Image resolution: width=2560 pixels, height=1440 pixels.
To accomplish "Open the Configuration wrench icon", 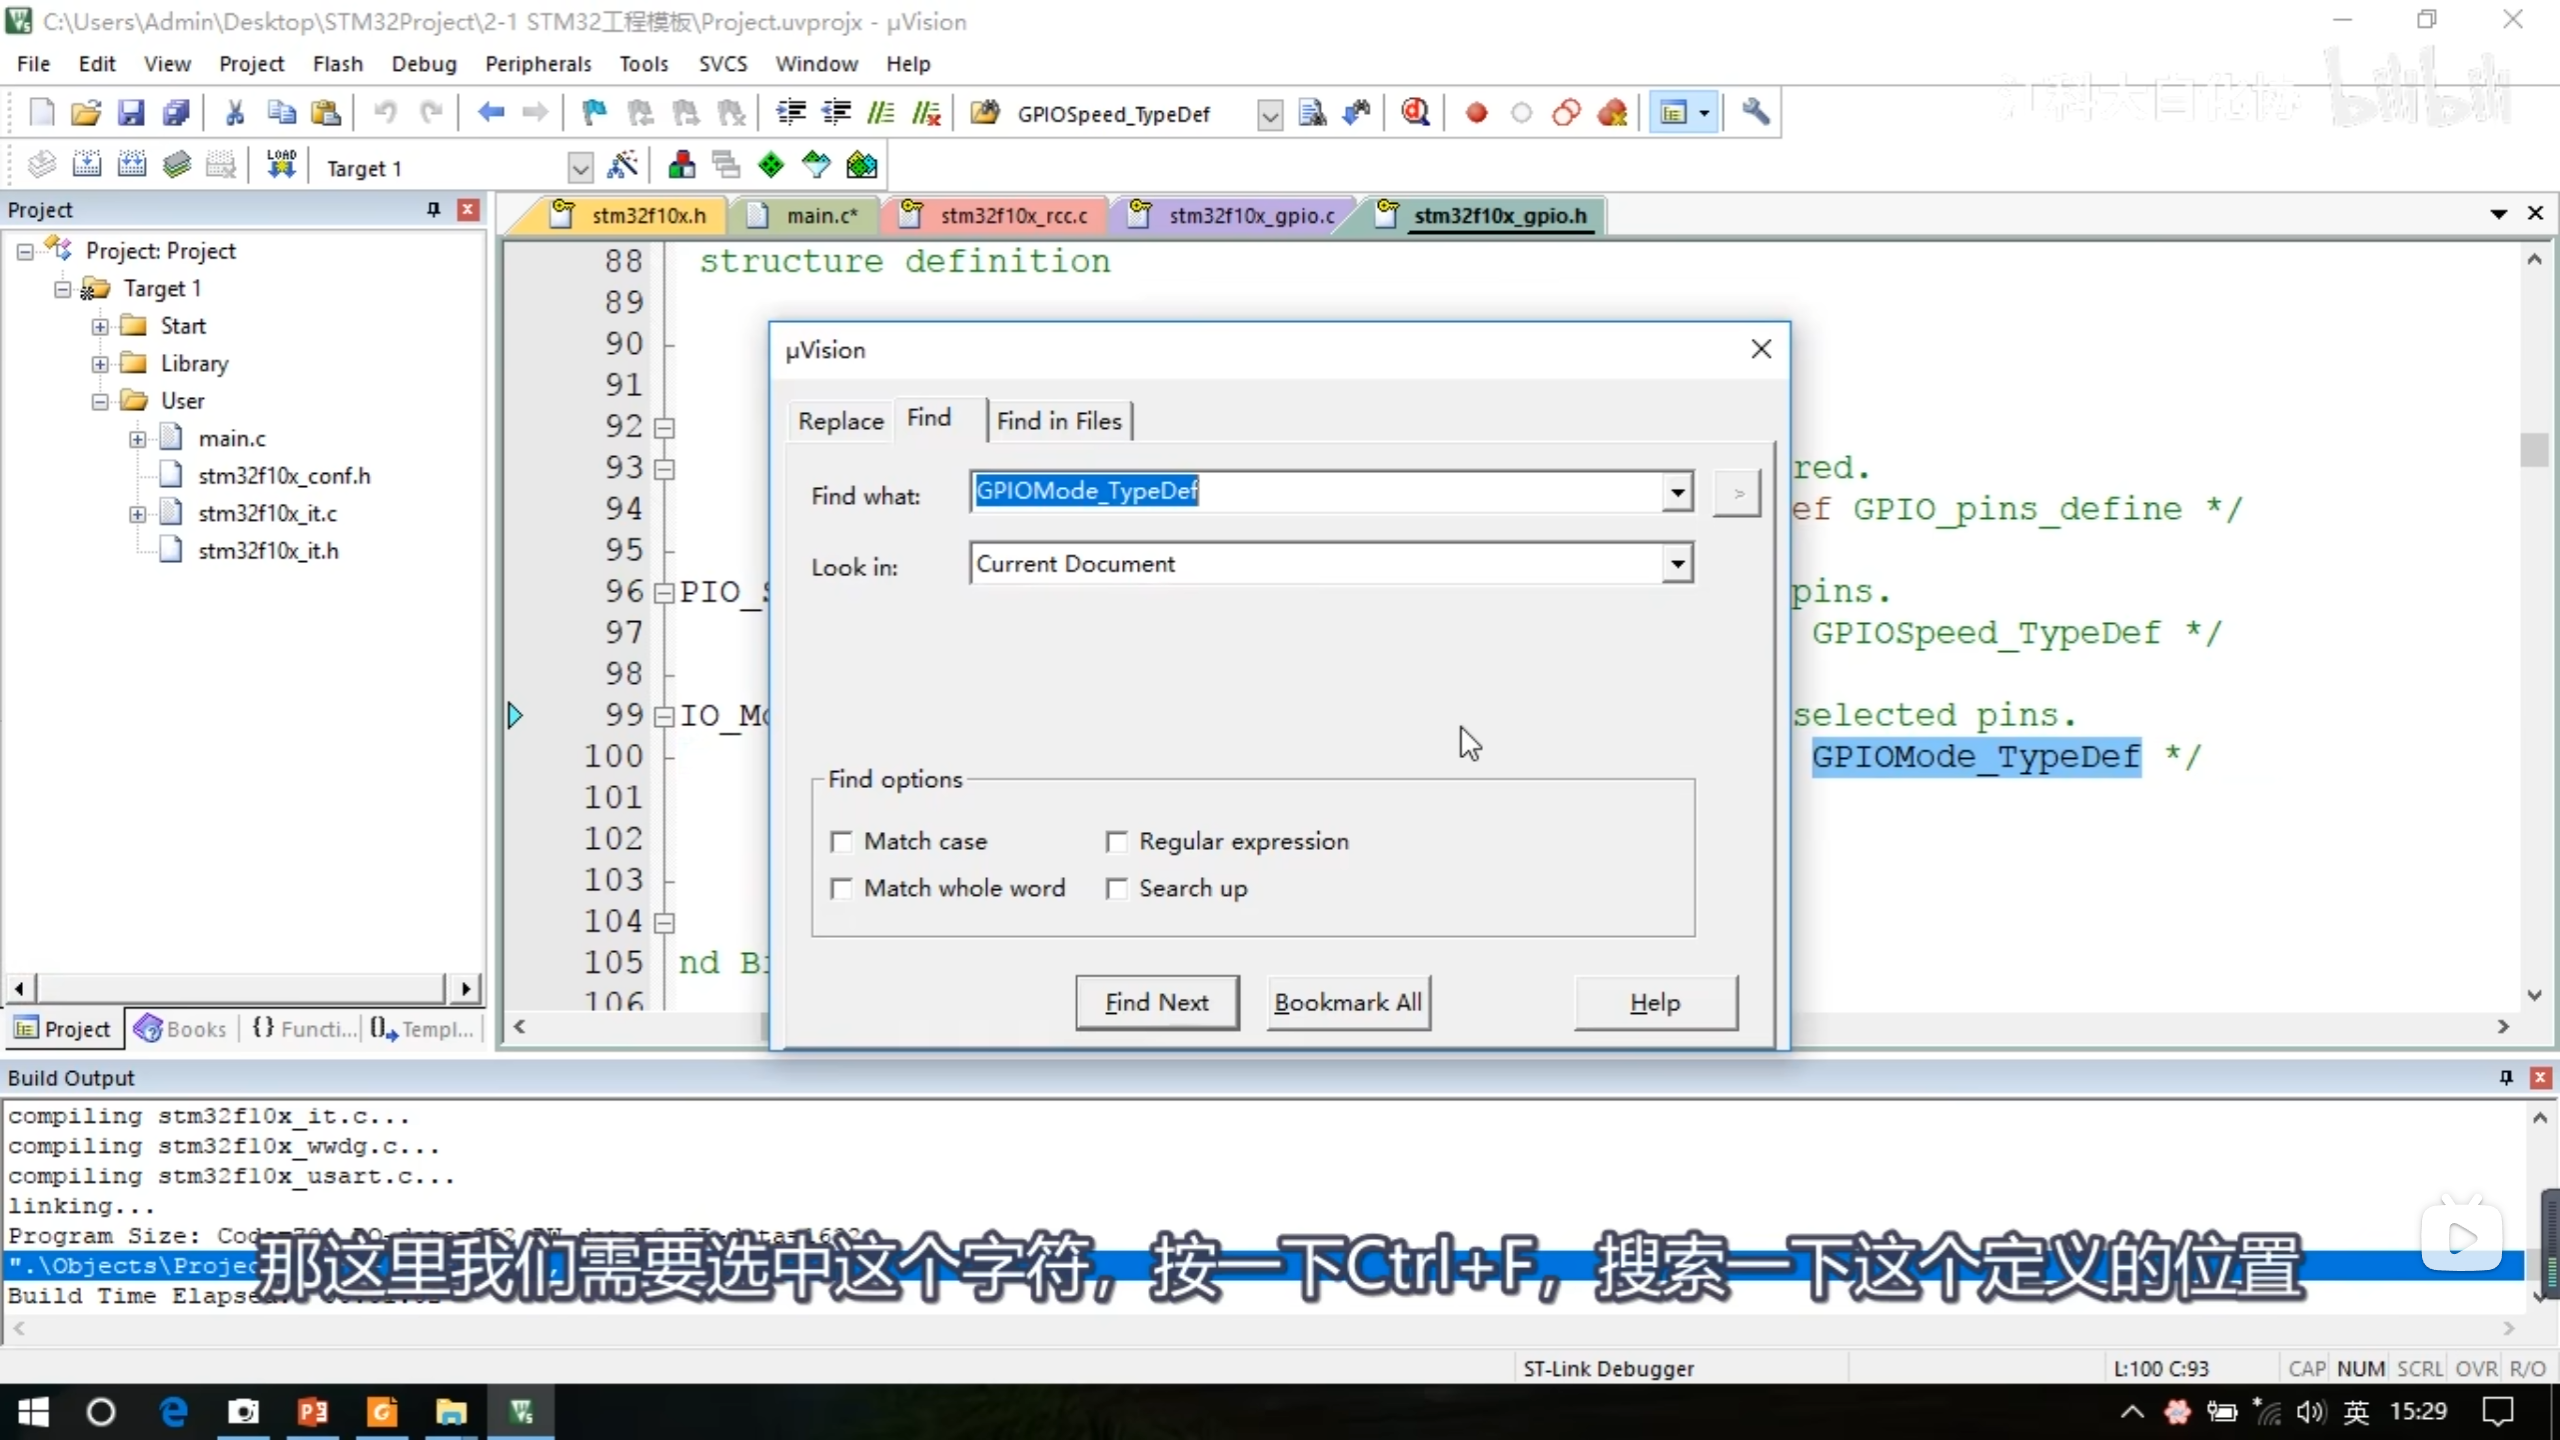I will [1755, 113].
